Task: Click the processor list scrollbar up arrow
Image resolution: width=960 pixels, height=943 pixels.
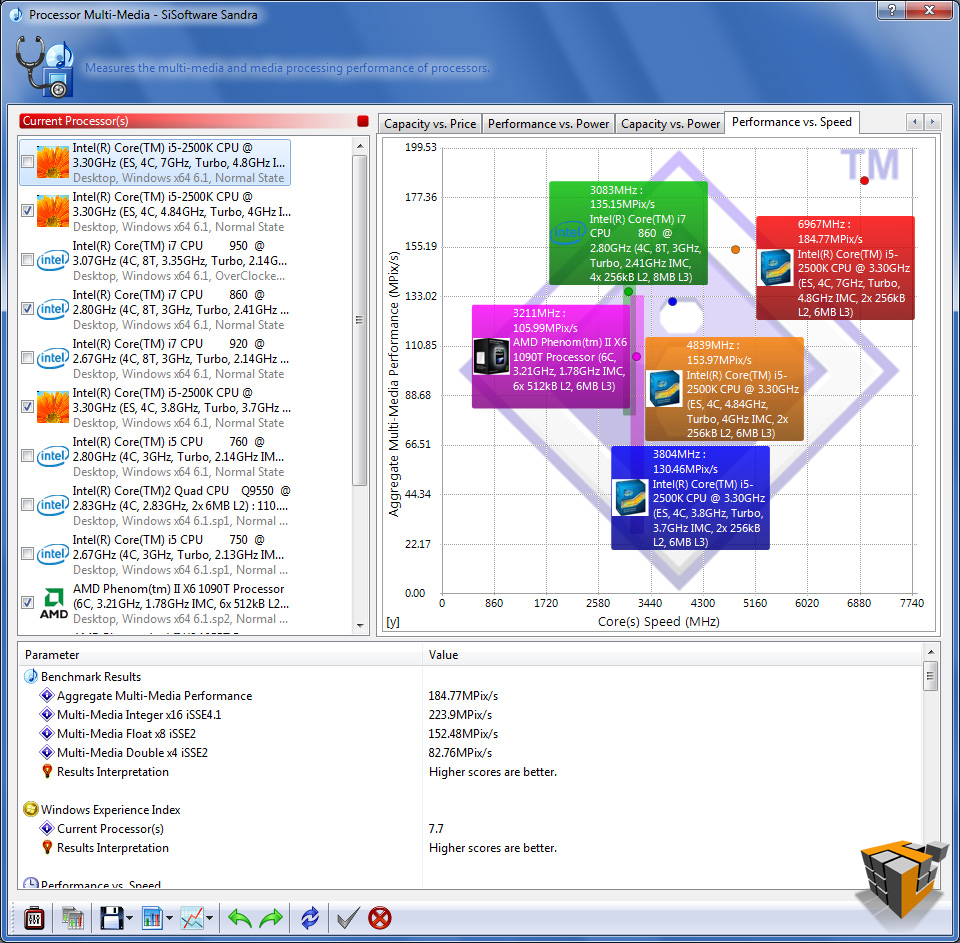Action: 360,146
